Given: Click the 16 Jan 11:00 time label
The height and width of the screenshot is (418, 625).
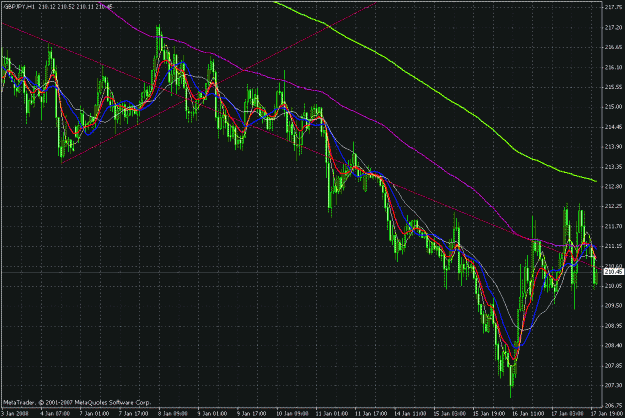Looking at the screenshot, I should 528,414.
